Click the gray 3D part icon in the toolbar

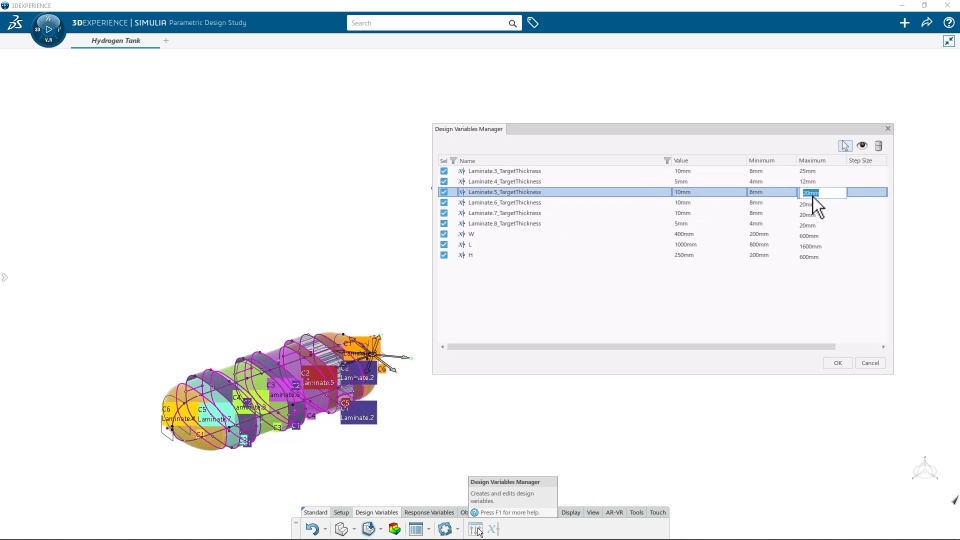[342, 529]
